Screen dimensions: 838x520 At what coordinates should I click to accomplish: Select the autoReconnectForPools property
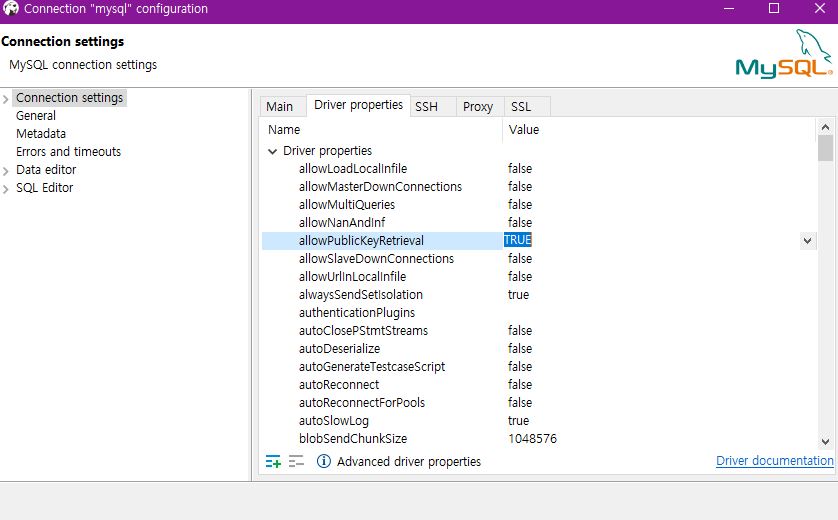(x=362, y=403)
